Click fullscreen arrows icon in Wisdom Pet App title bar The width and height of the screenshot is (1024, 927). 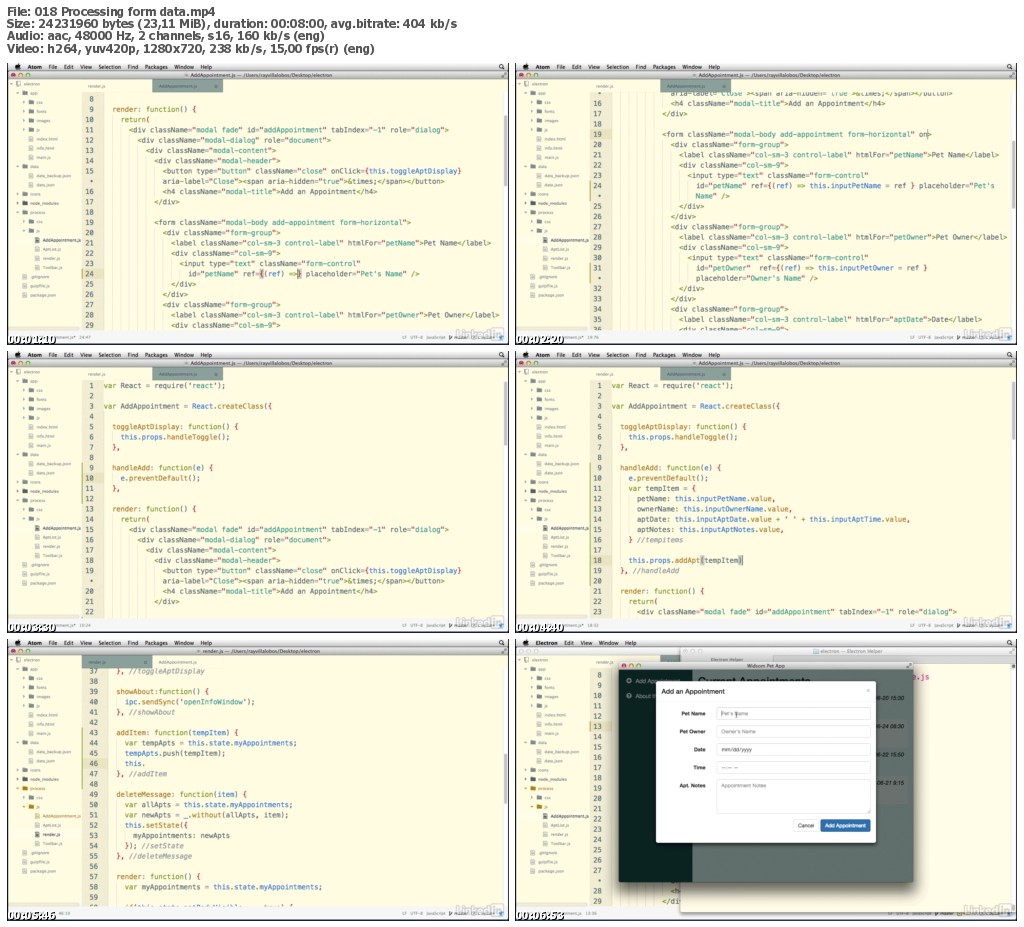click(x=908, y=666)
